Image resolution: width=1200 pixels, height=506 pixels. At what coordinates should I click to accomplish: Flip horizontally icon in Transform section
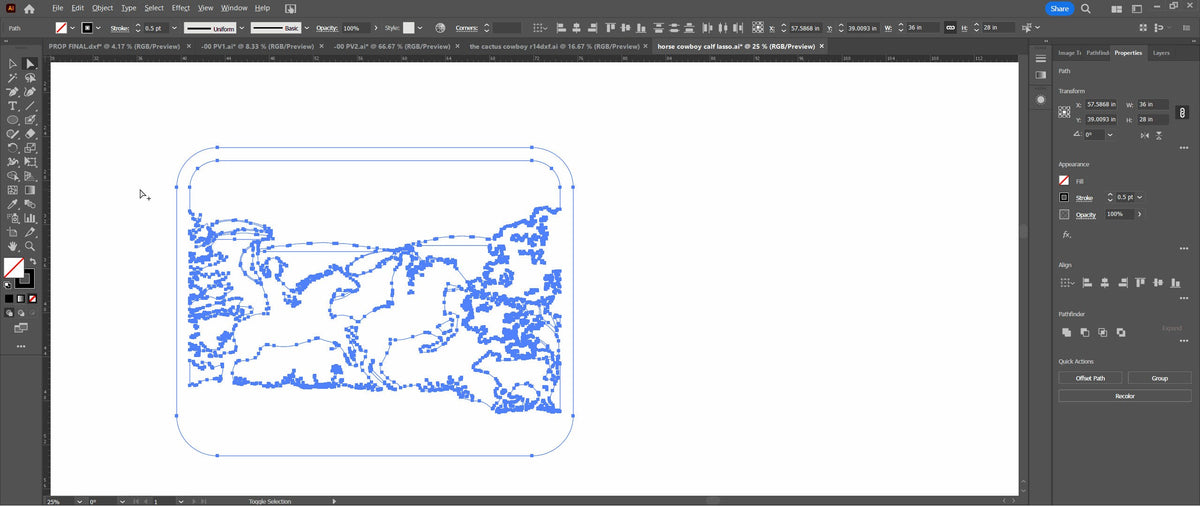coord(1145,135)
